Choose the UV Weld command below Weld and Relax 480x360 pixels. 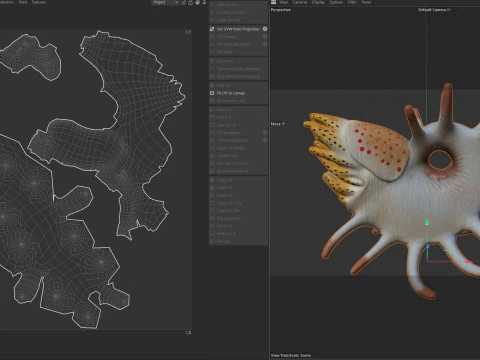pos(225,52)
